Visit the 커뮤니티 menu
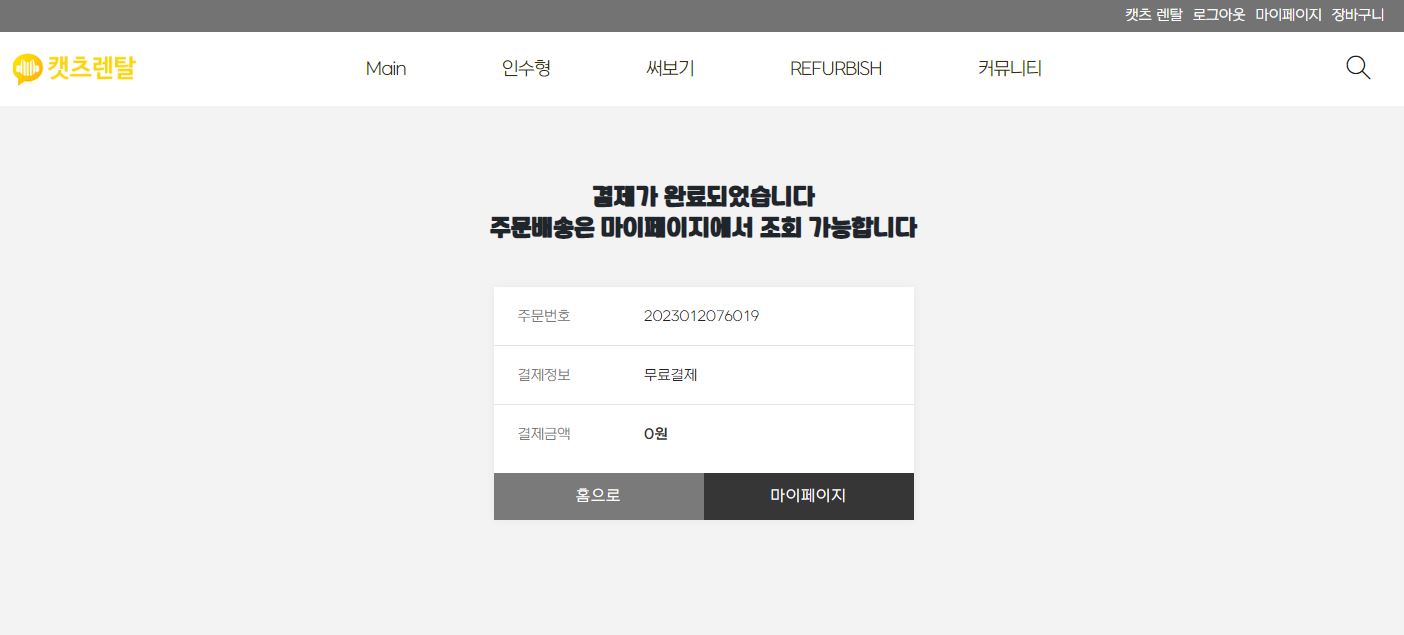The image size is (1404, 635). [x=1010, y=68]
